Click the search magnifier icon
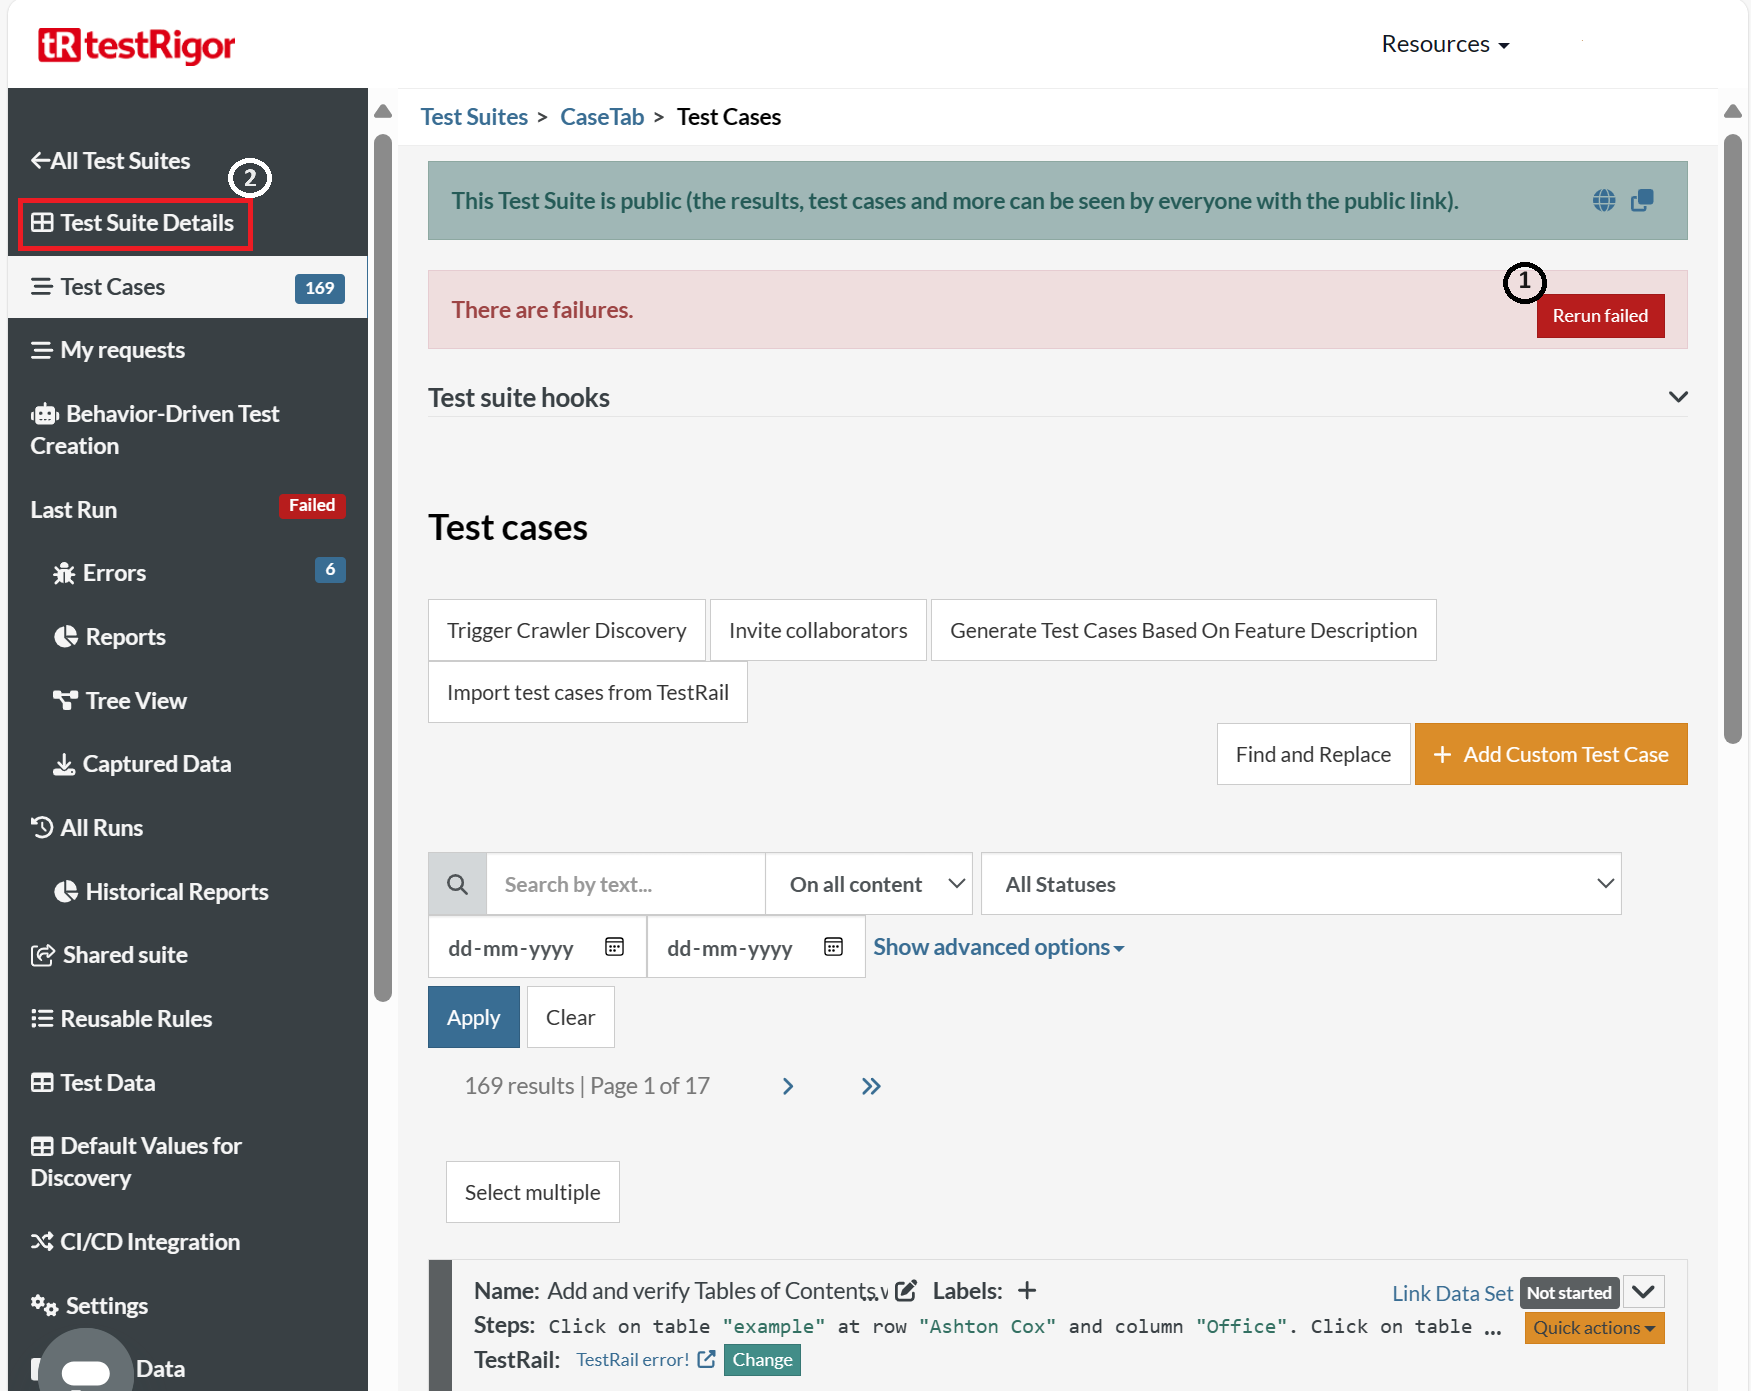This screenshot has height=1391, width=1751. (457, 884)
